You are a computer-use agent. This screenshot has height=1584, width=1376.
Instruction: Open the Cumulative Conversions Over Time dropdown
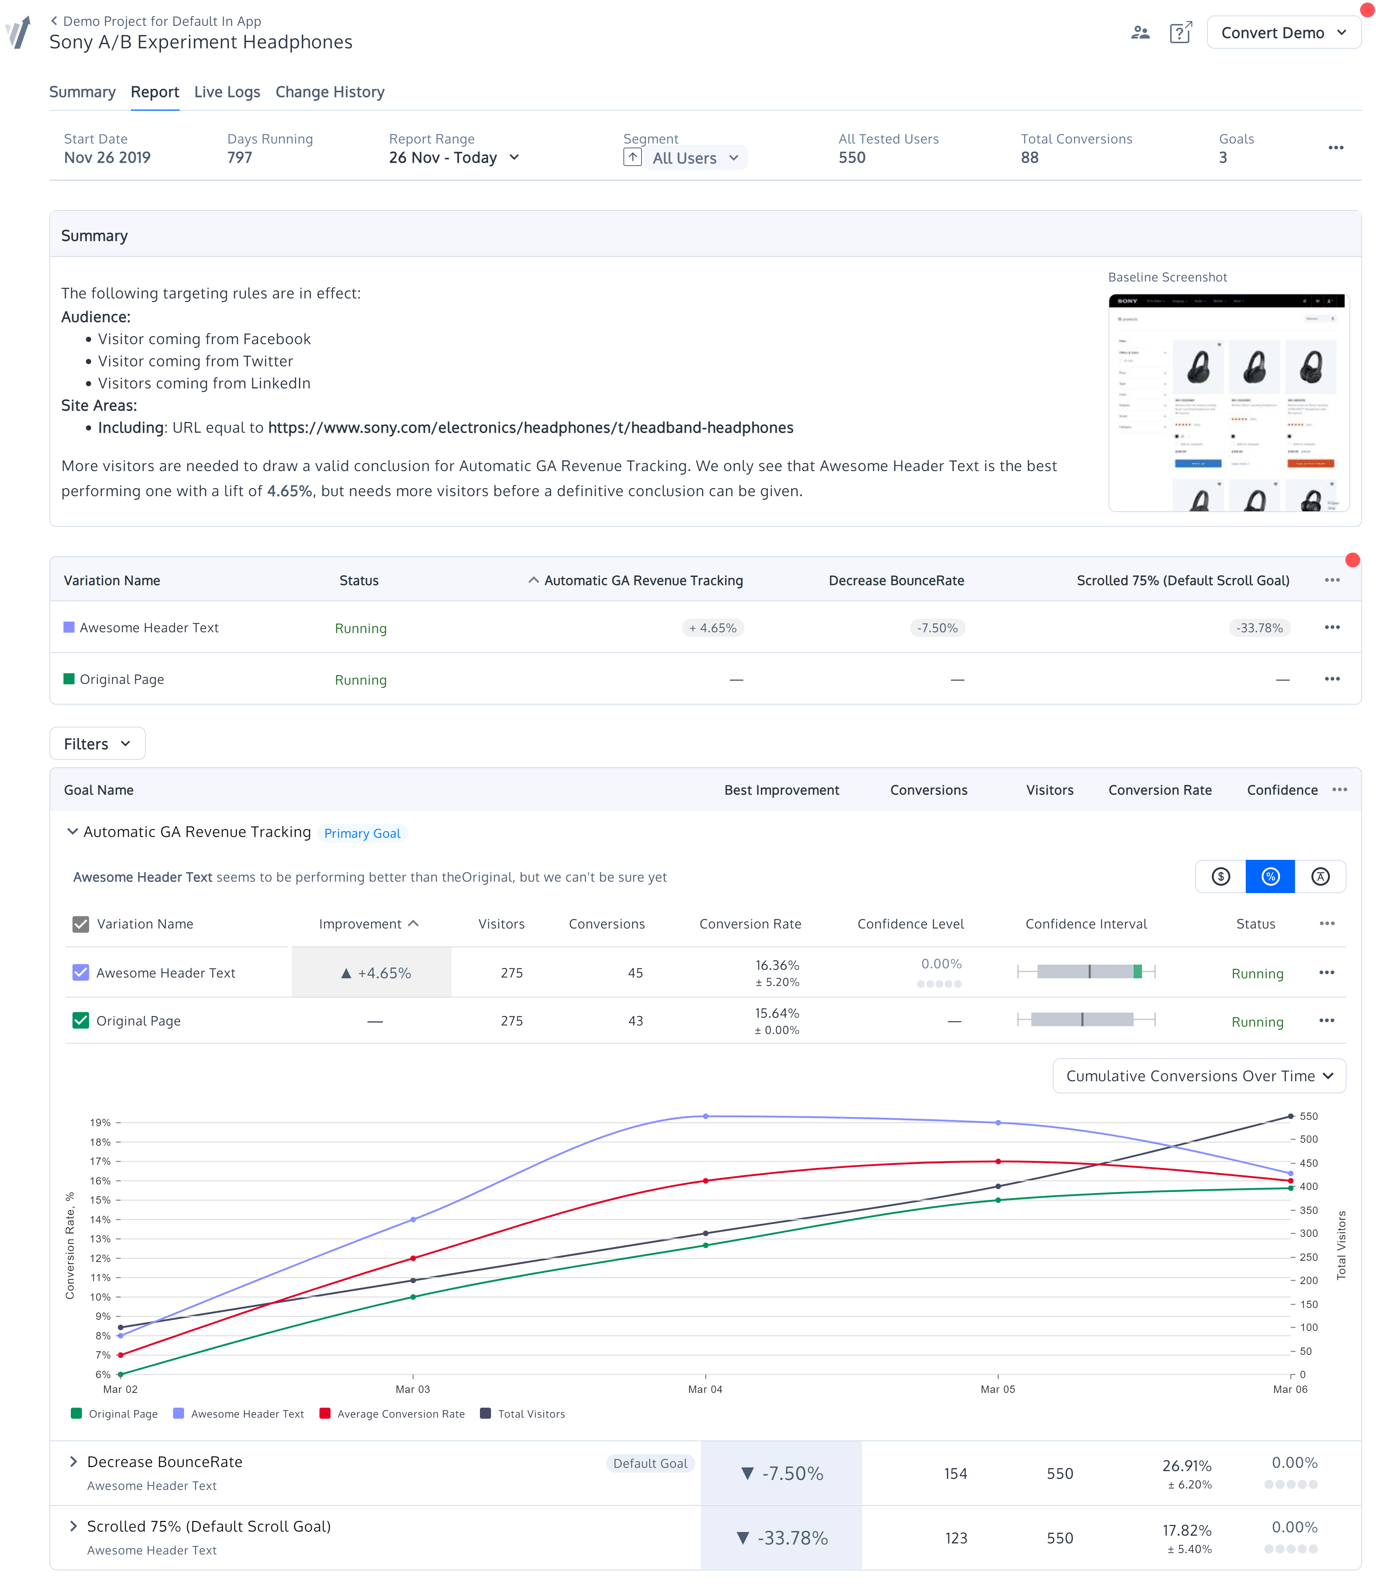click(1199, 1077)
